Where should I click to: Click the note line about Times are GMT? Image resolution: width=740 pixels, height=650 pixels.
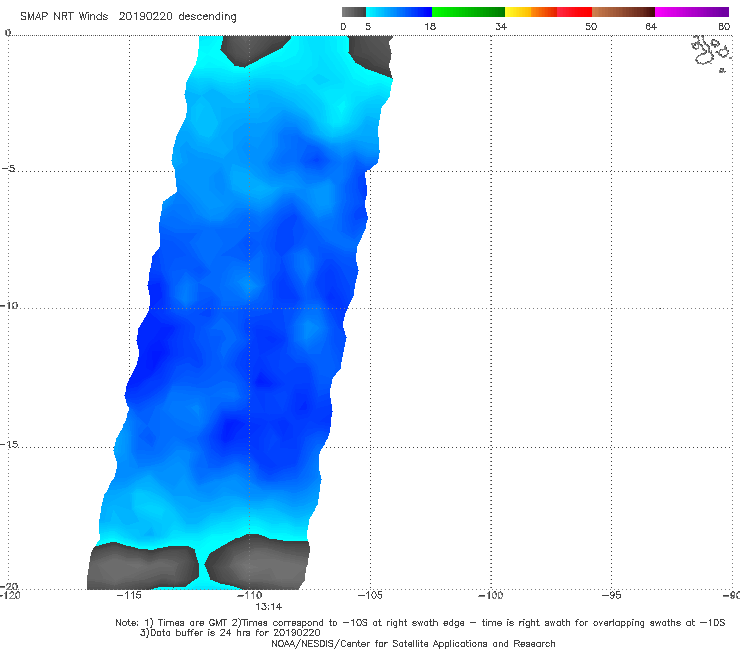pyautogui.click(x=420, y=623)
